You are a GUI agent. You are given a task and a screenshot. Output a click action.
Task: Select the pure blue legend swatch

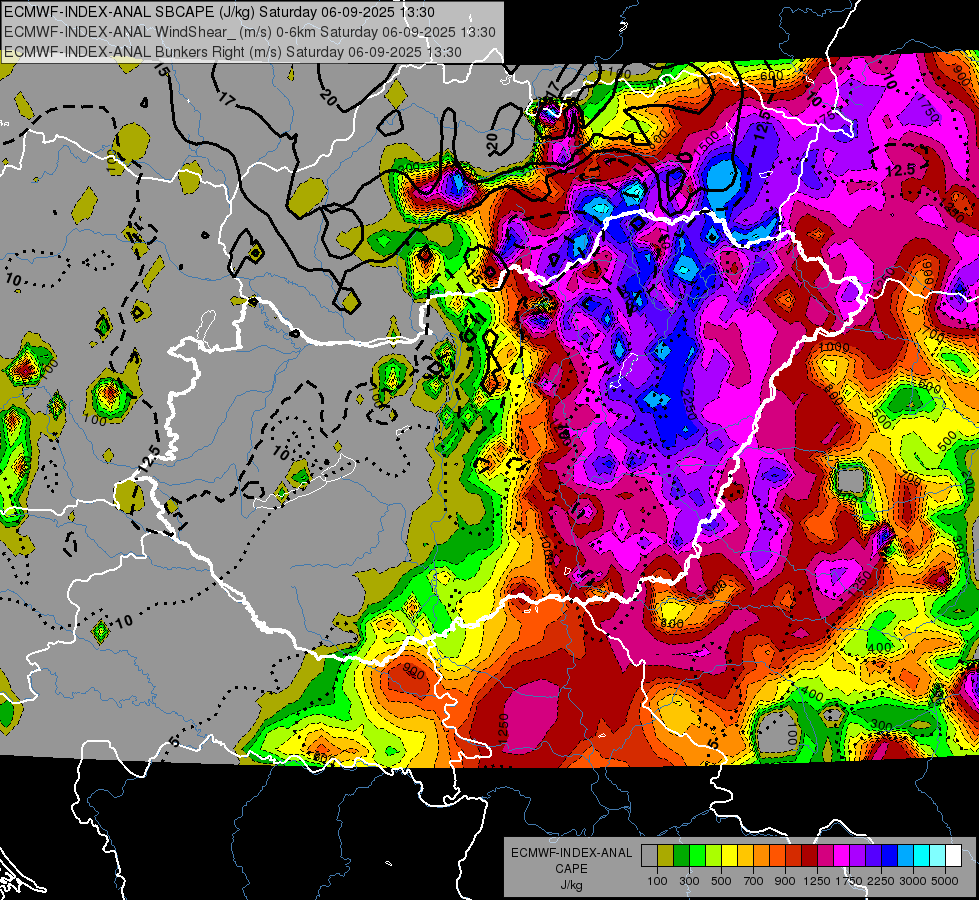pos(889,856)
